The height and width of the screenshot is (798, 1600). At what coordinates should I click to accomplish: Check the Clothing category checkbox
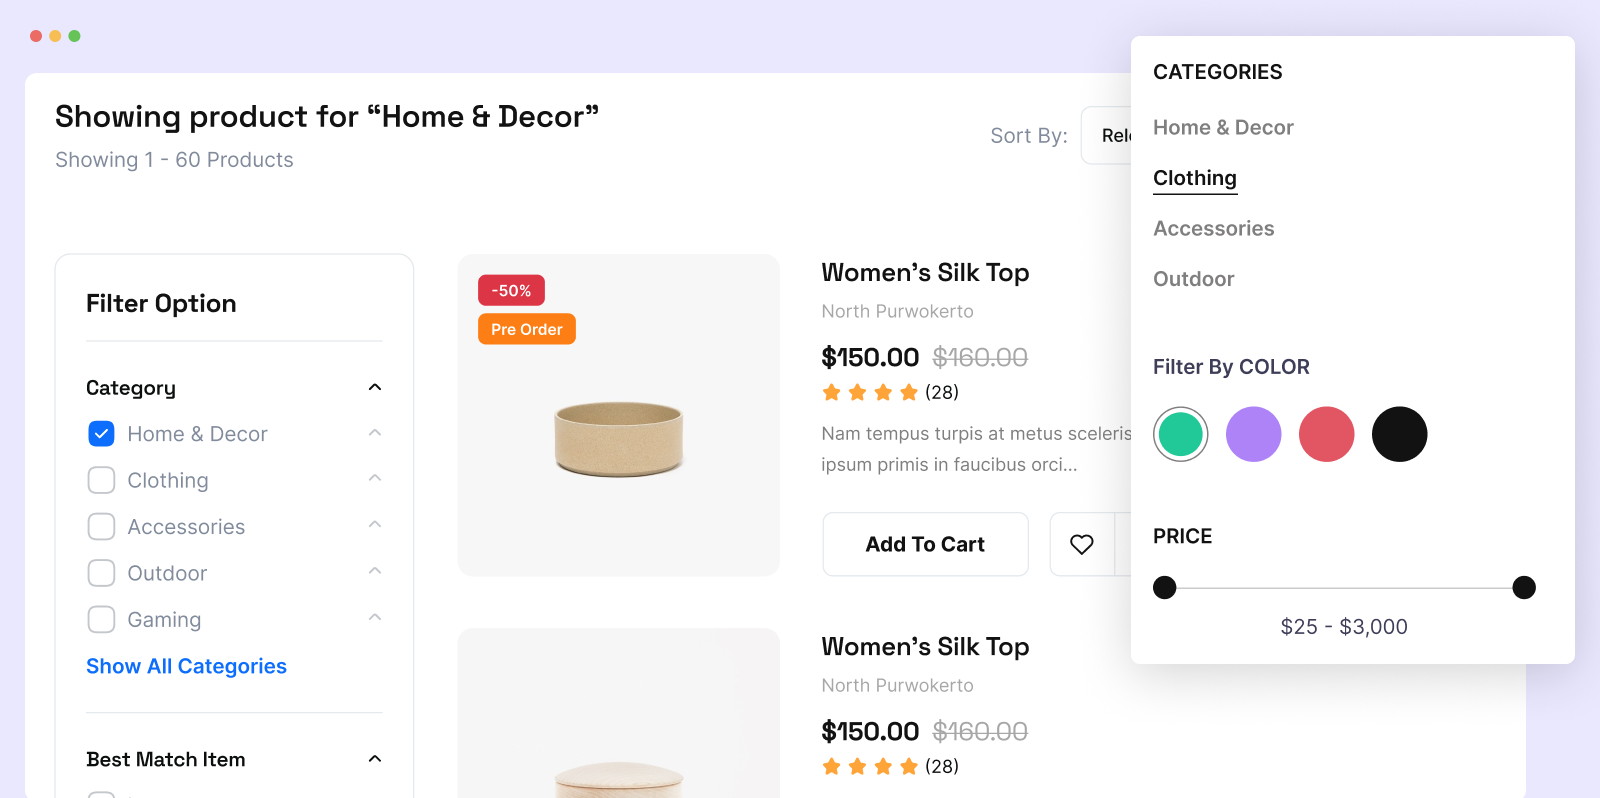tap(102, 480)
